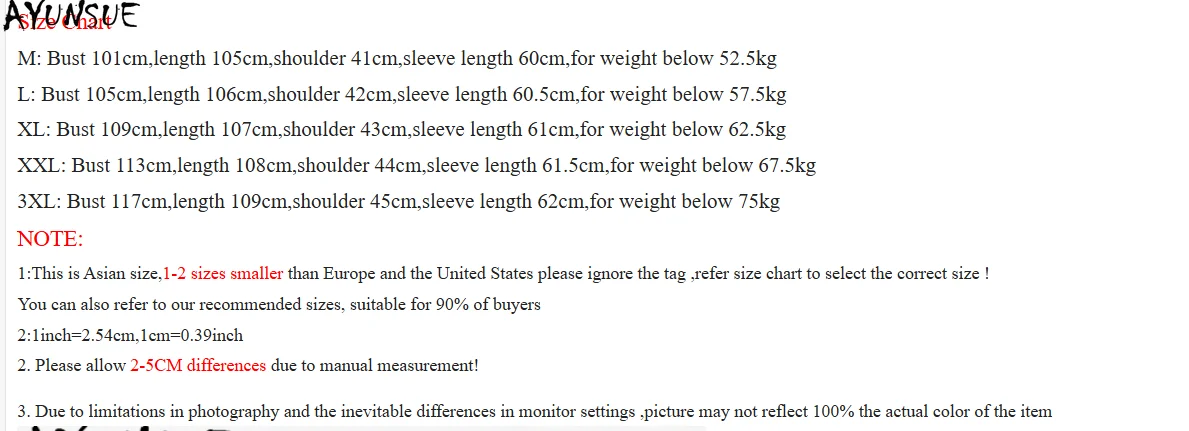Image resolution: width=1189 pixels, height=431 pixels.
Task: Click the red NOTE: heading
Action: coord(50,239)
